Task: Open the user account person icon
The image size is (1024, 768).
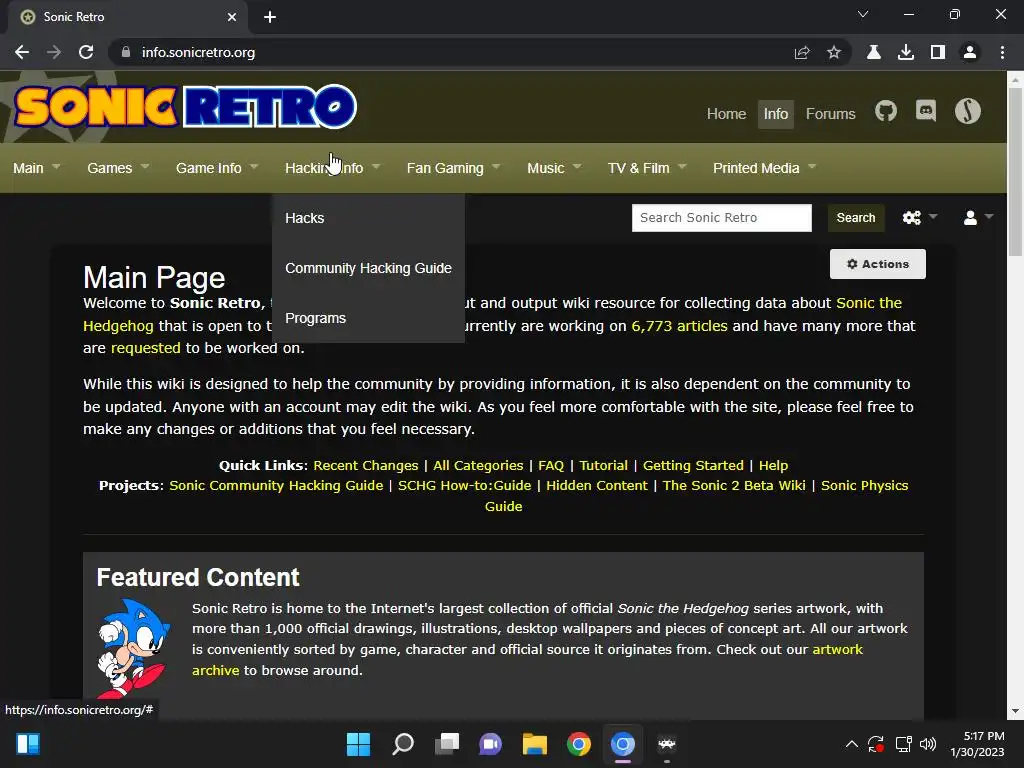Action: [x=970, y=217]
